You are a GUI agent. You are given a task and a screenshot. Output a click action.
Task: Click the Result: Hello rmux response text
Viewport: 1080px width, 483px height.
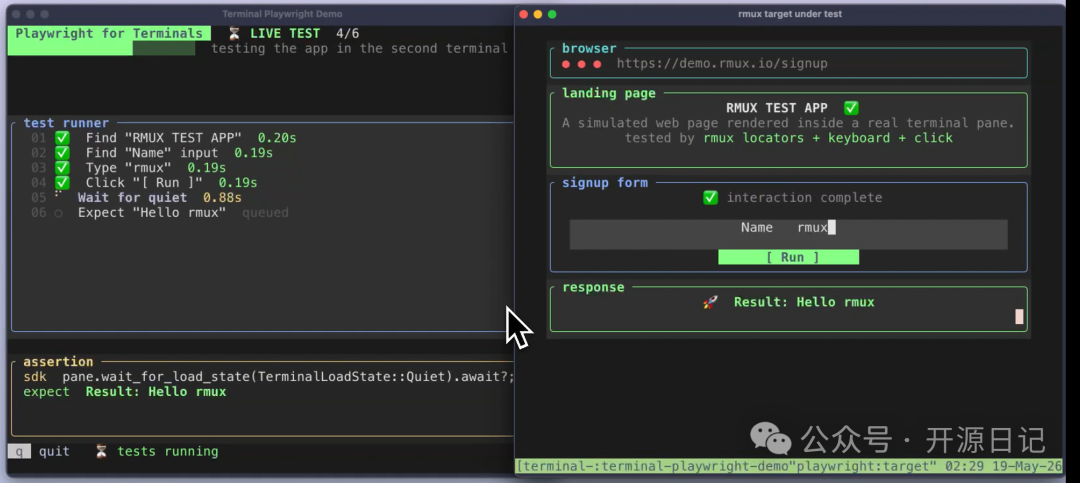tap(804, 302)
